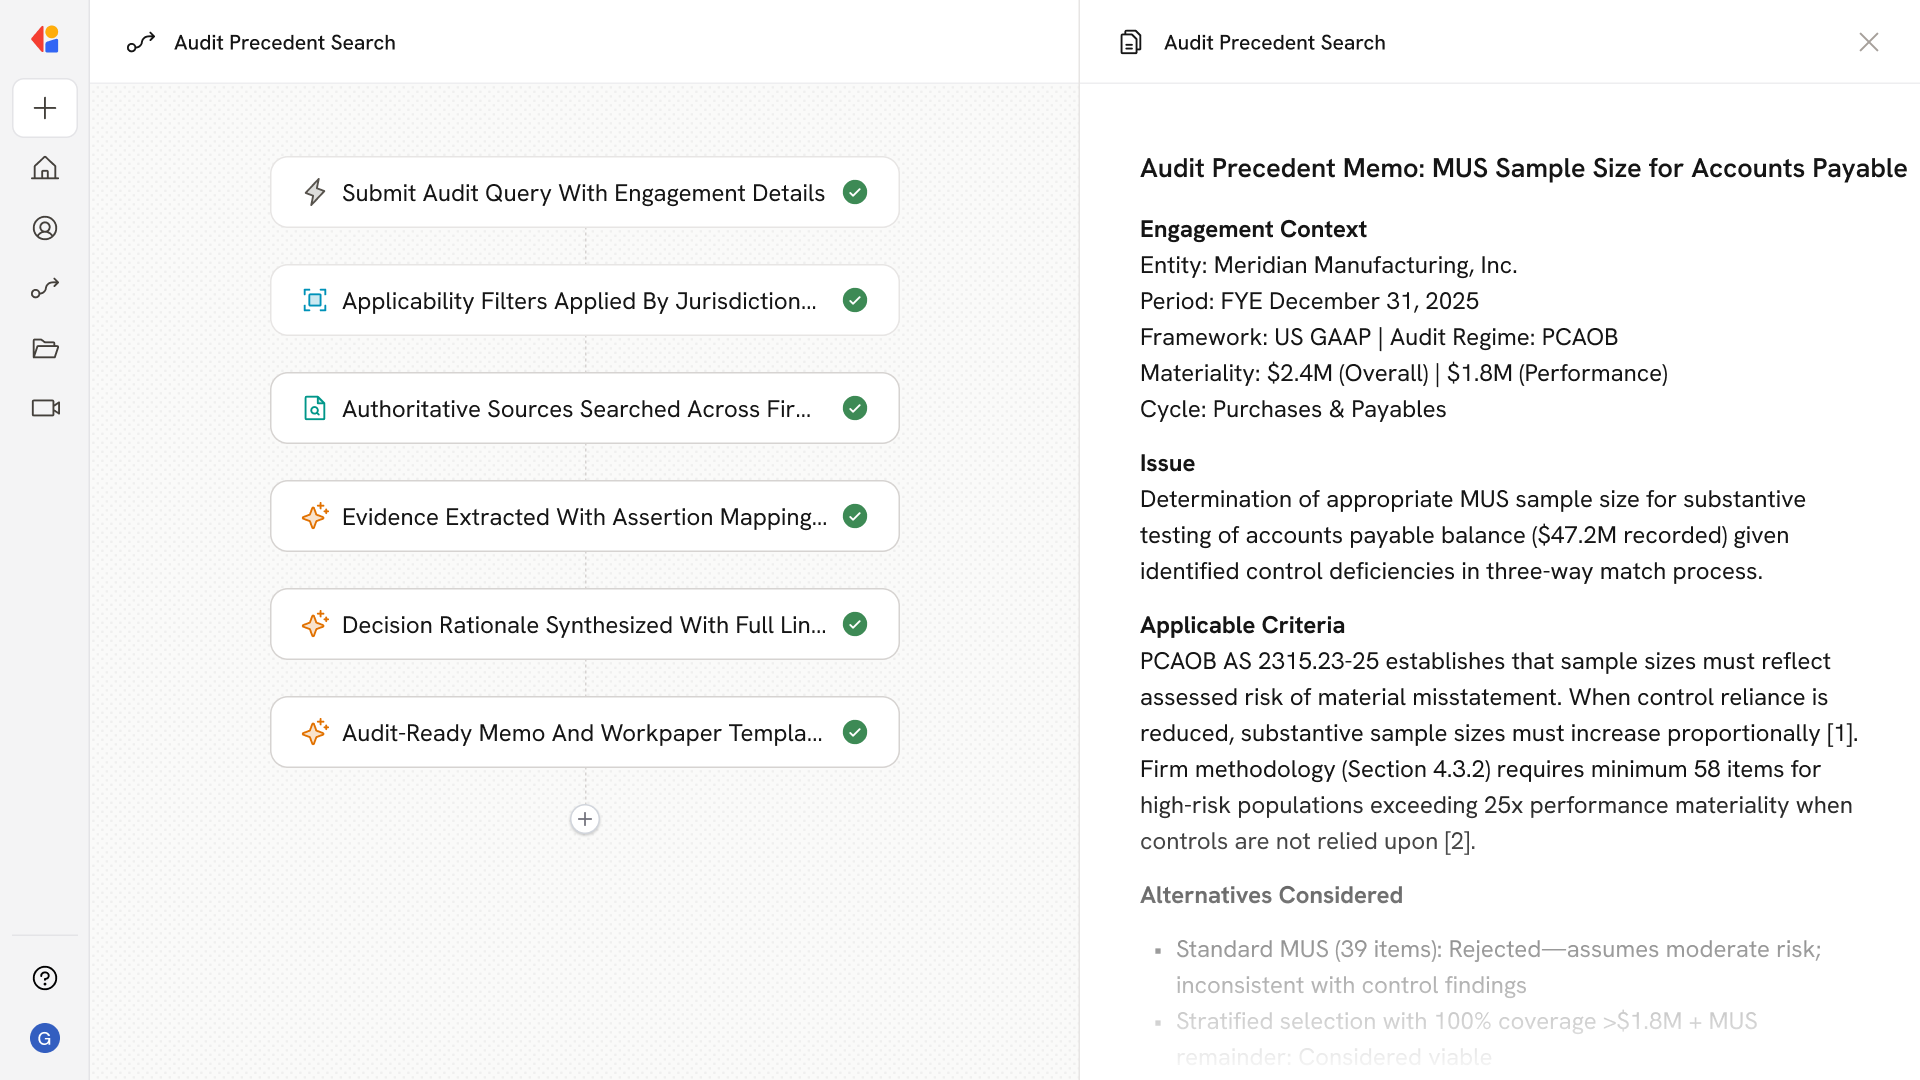Close the Audit Precedent Search memo panel
This screenshot has width=1920, height=1080.
click(1868, 42)
